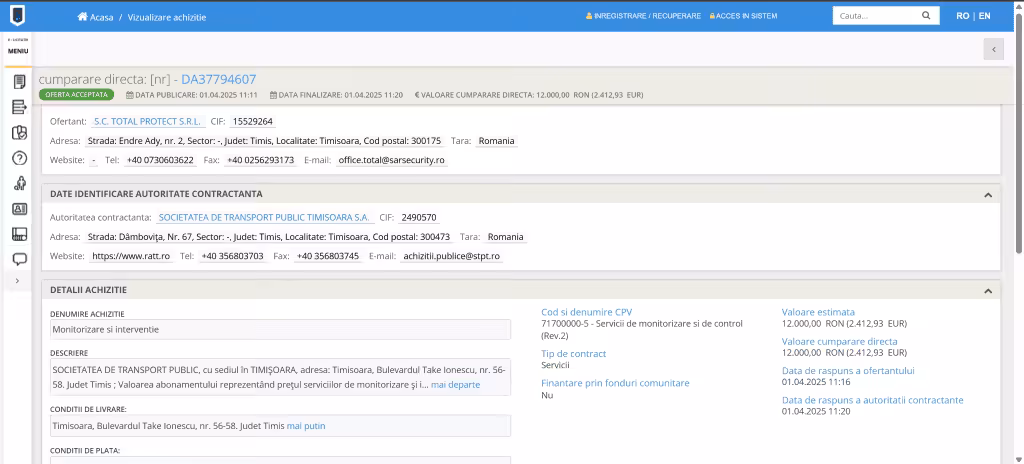Image resolution: width=1024 pixels, height=464 pixels.
Task: Focus the Cauta search field
Action: click(x=876, y=16)
